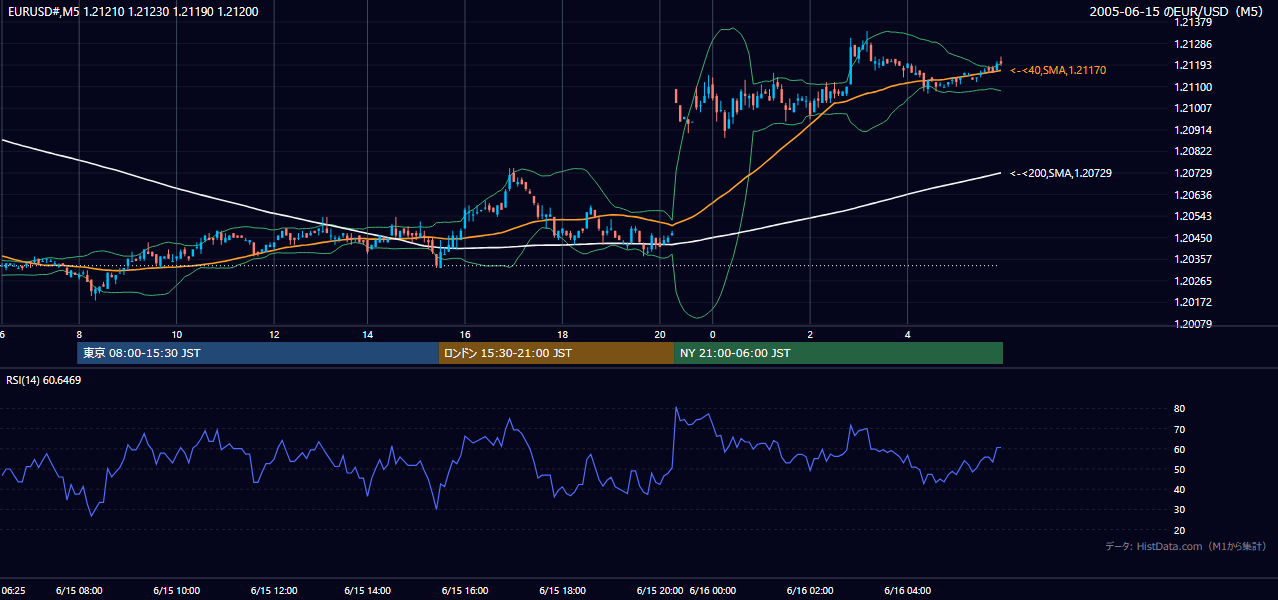Image resolution: width=1278 pixels, height=600 pixels.
Task: Click the 200 SMA 1.20729 white label
Action: pos(1061,174)
